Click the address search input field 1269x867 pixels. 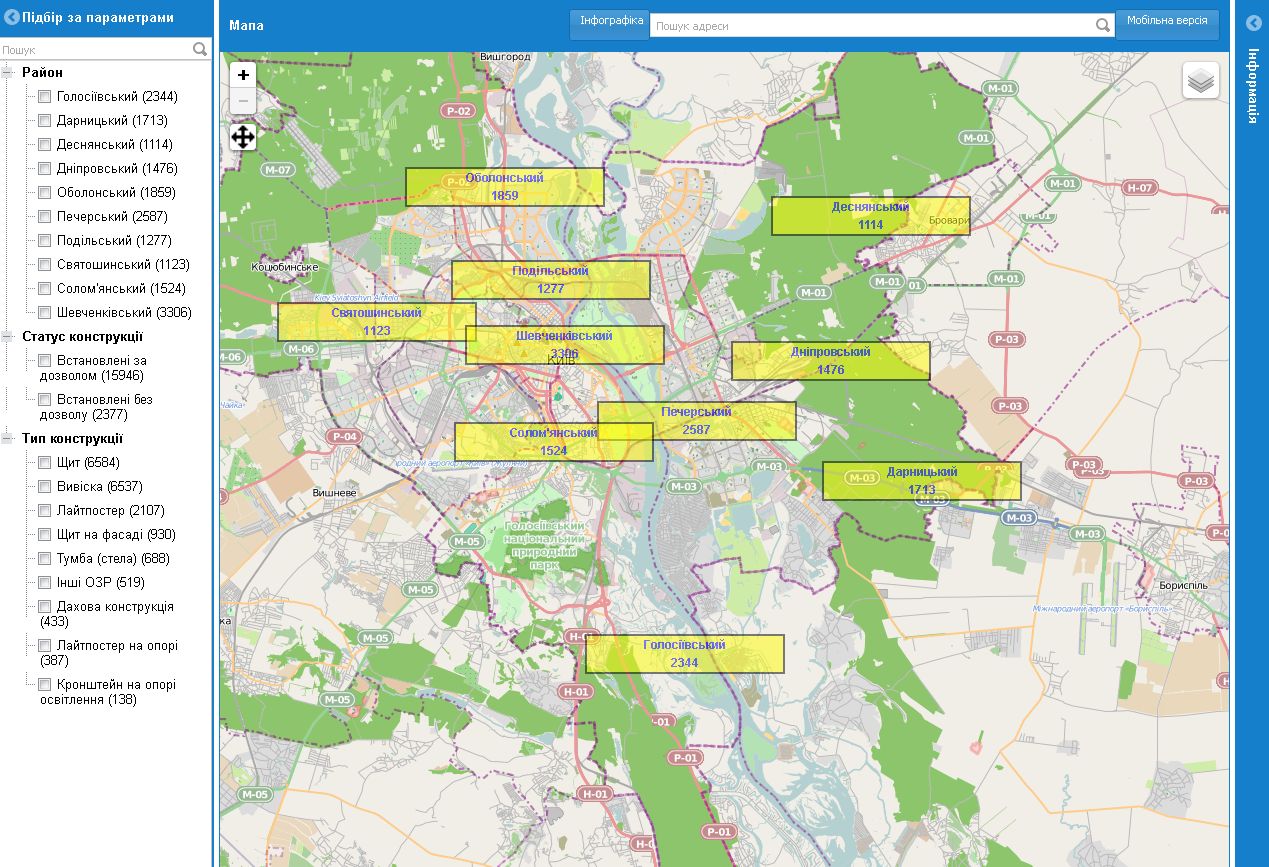(x=870, y=26)
